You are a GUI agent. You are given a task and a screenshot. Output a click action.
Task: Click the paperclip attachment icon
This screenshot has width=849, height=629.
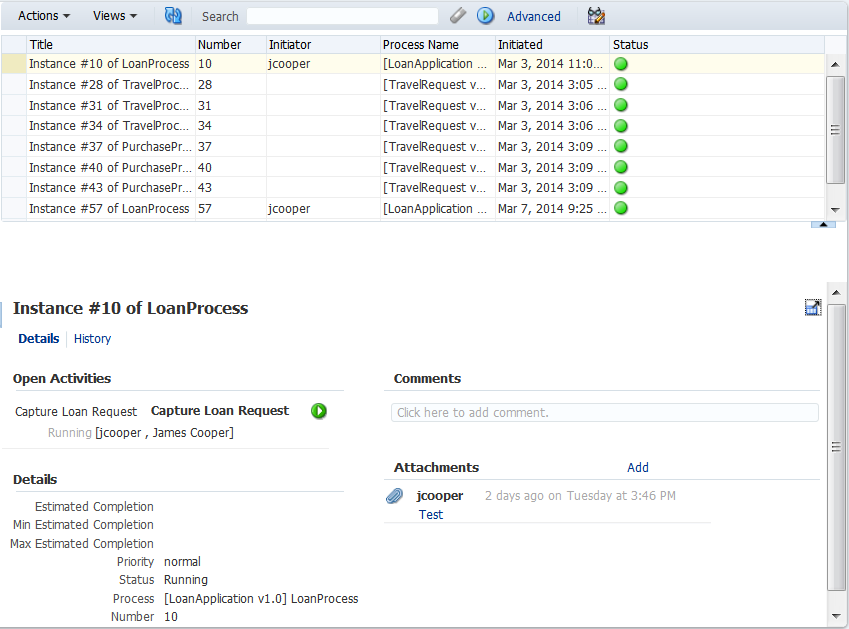(x=395, y=496)
